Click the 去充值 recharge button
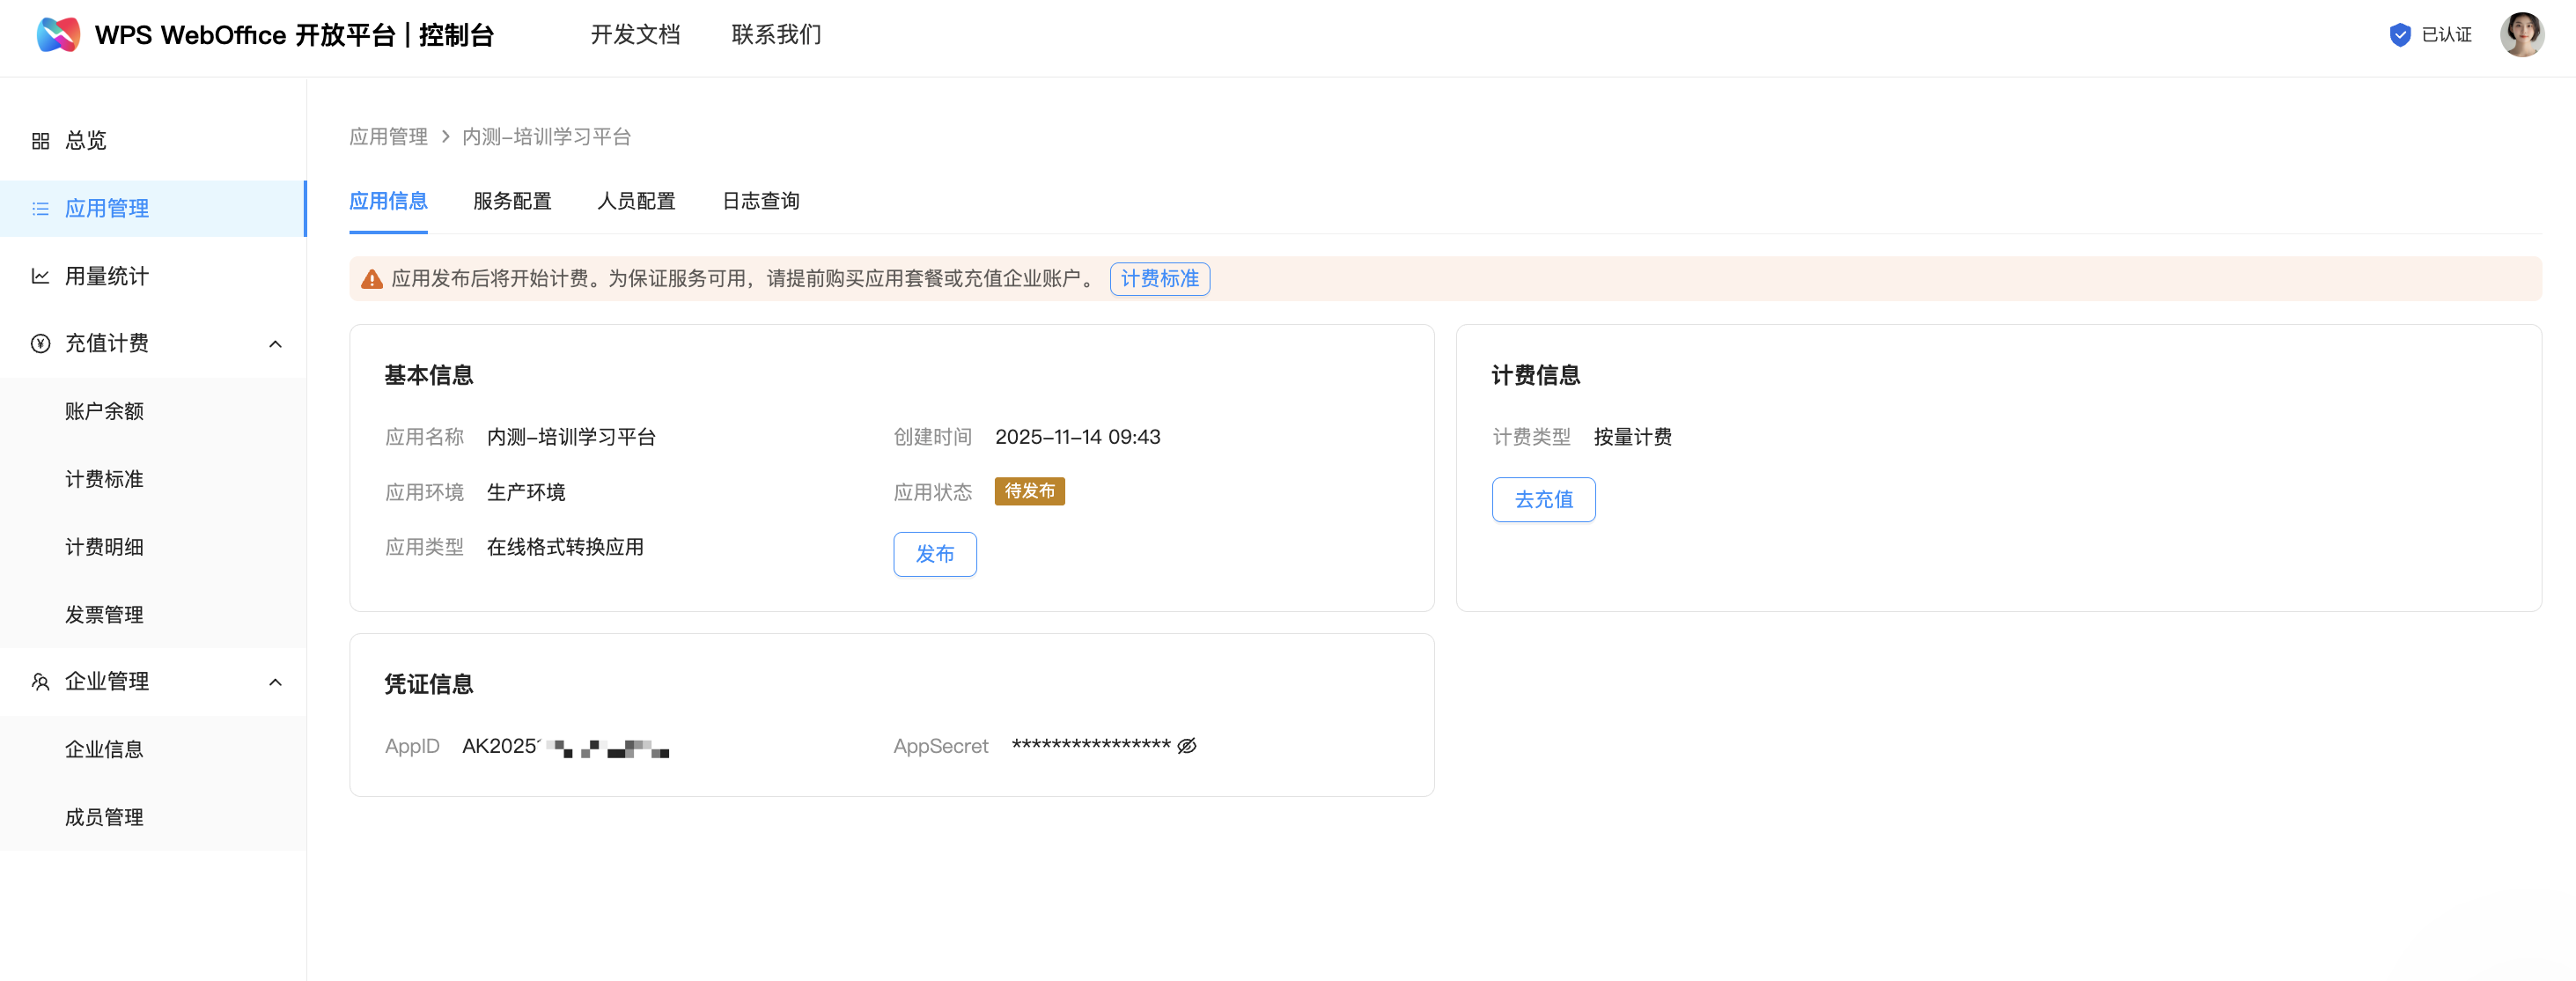This screenshot has height=981, width=2576. click(x=1543, y=499)
